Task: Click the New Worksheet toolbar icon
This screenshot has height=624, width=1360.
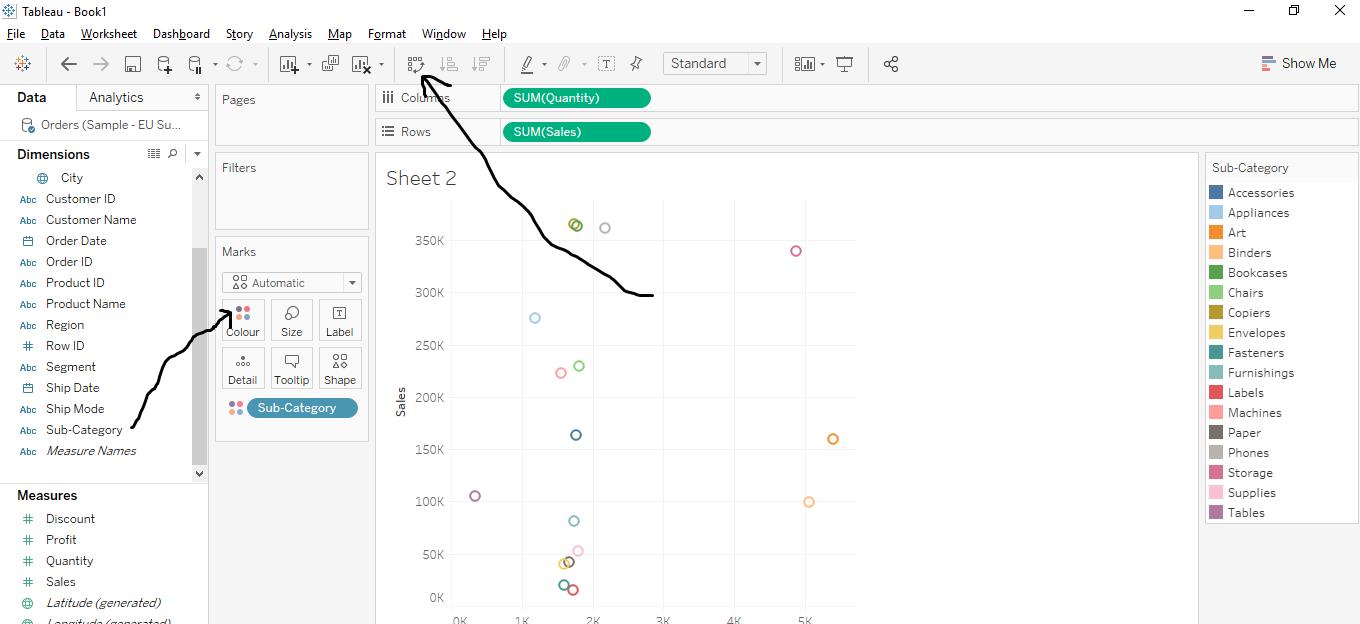Action: (x=289, y=64)
